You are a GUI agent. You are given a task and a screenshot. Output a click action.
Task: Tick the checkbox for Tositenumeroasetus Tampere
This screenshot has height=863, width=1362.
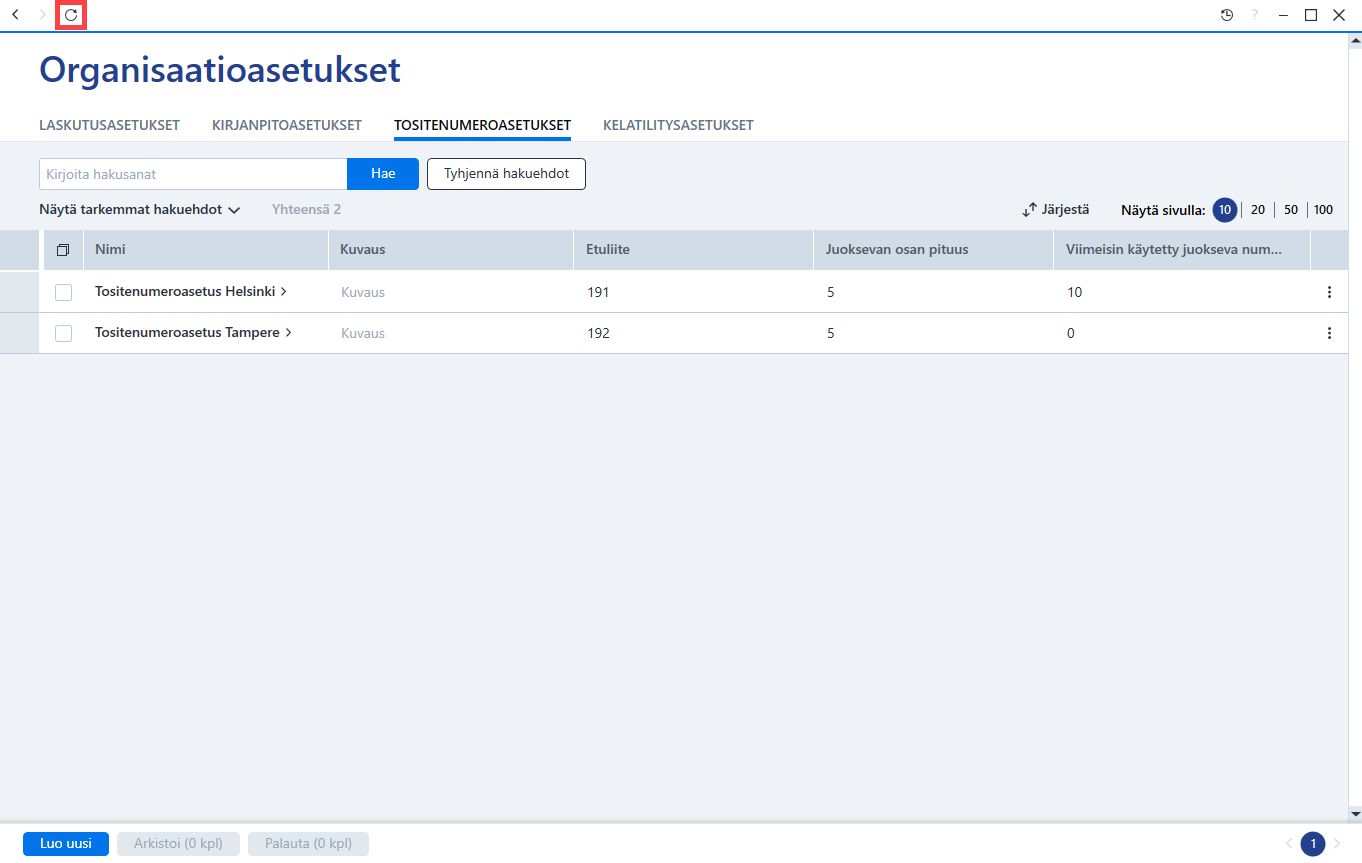click(x=63, y=333)
